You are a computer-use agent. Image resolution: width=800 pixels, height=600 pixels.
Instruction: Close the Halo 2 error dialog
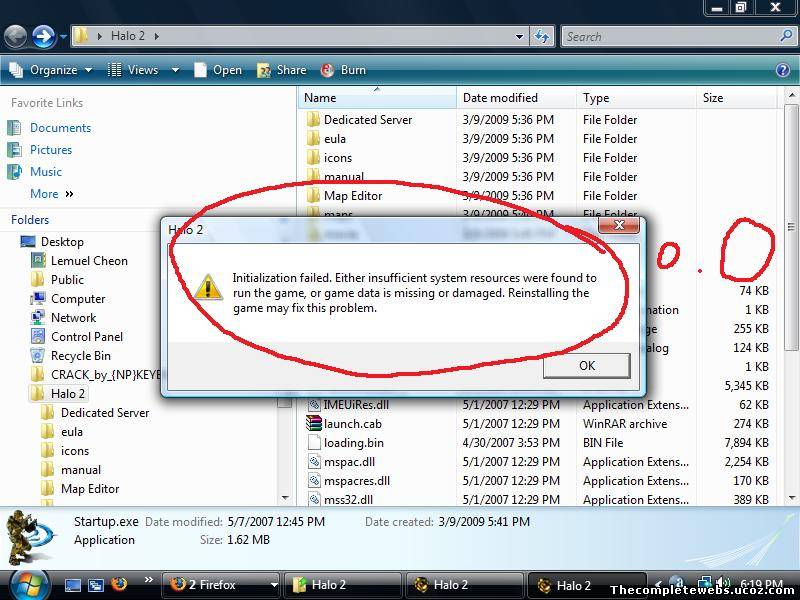click(x=618, y=225)
